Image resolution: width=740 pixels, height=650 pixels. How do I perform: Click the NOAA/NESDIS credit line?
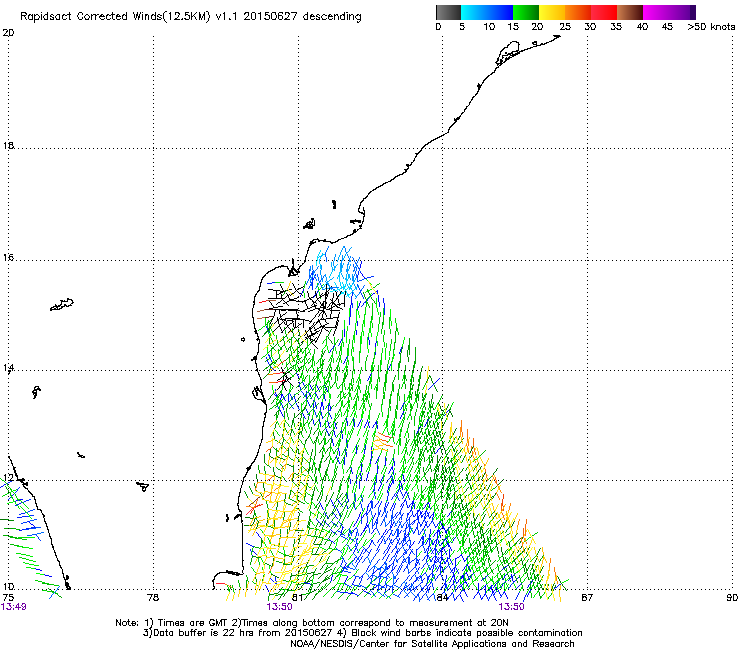[432, 643]
